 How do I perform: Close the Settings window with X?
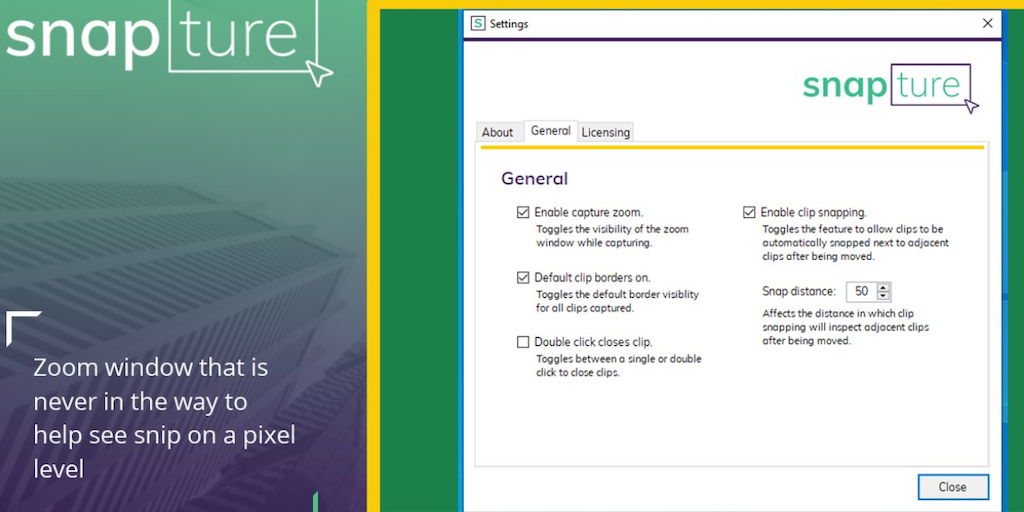click(x=987, y=24)
